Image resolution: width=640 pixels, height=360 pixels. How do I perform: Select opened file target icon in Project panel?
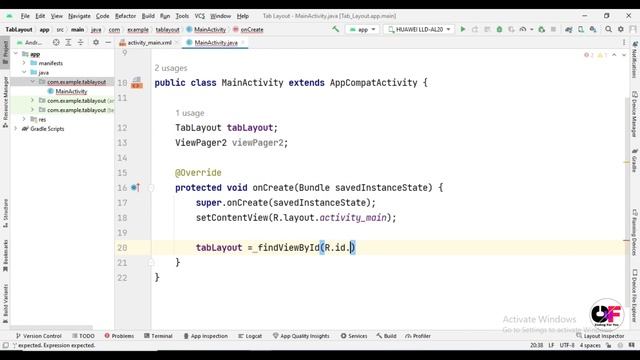[x=56, y=42]
